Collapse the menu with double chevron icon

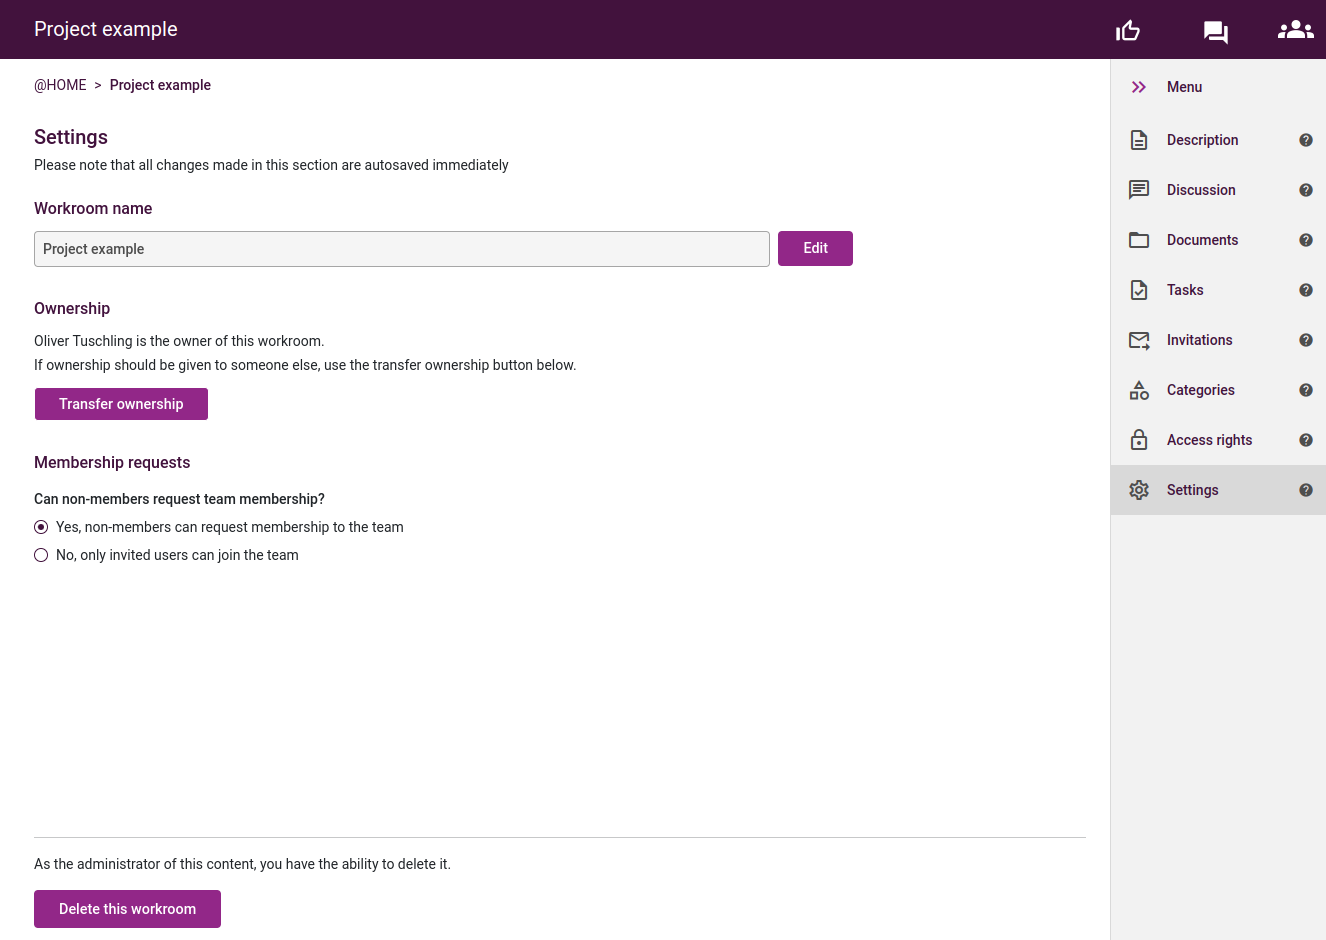[x=1139, y=87]
